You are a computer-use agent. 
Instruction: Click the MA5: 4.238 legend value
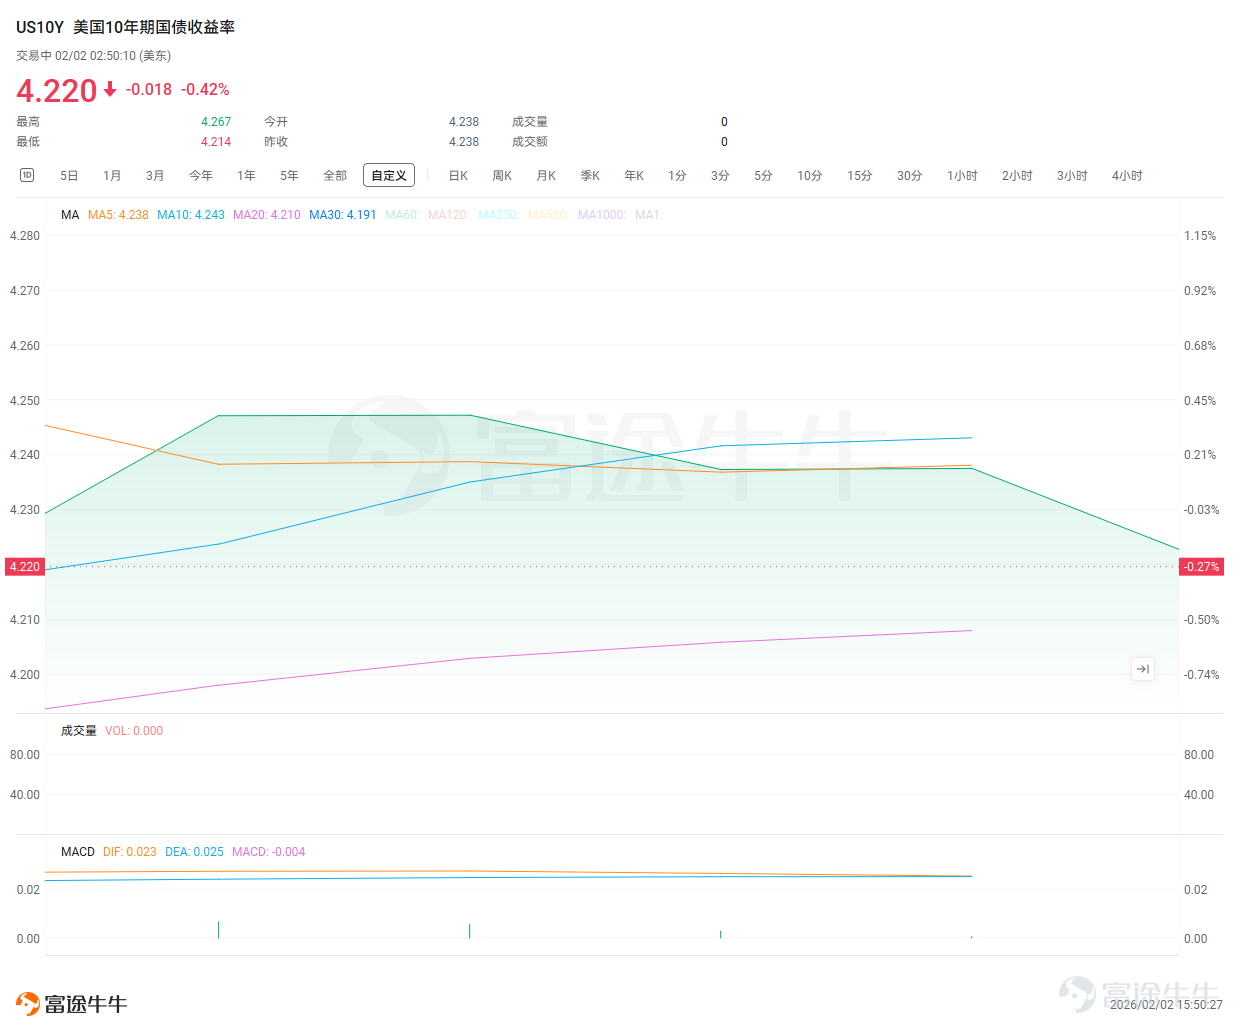pos(118,215)
